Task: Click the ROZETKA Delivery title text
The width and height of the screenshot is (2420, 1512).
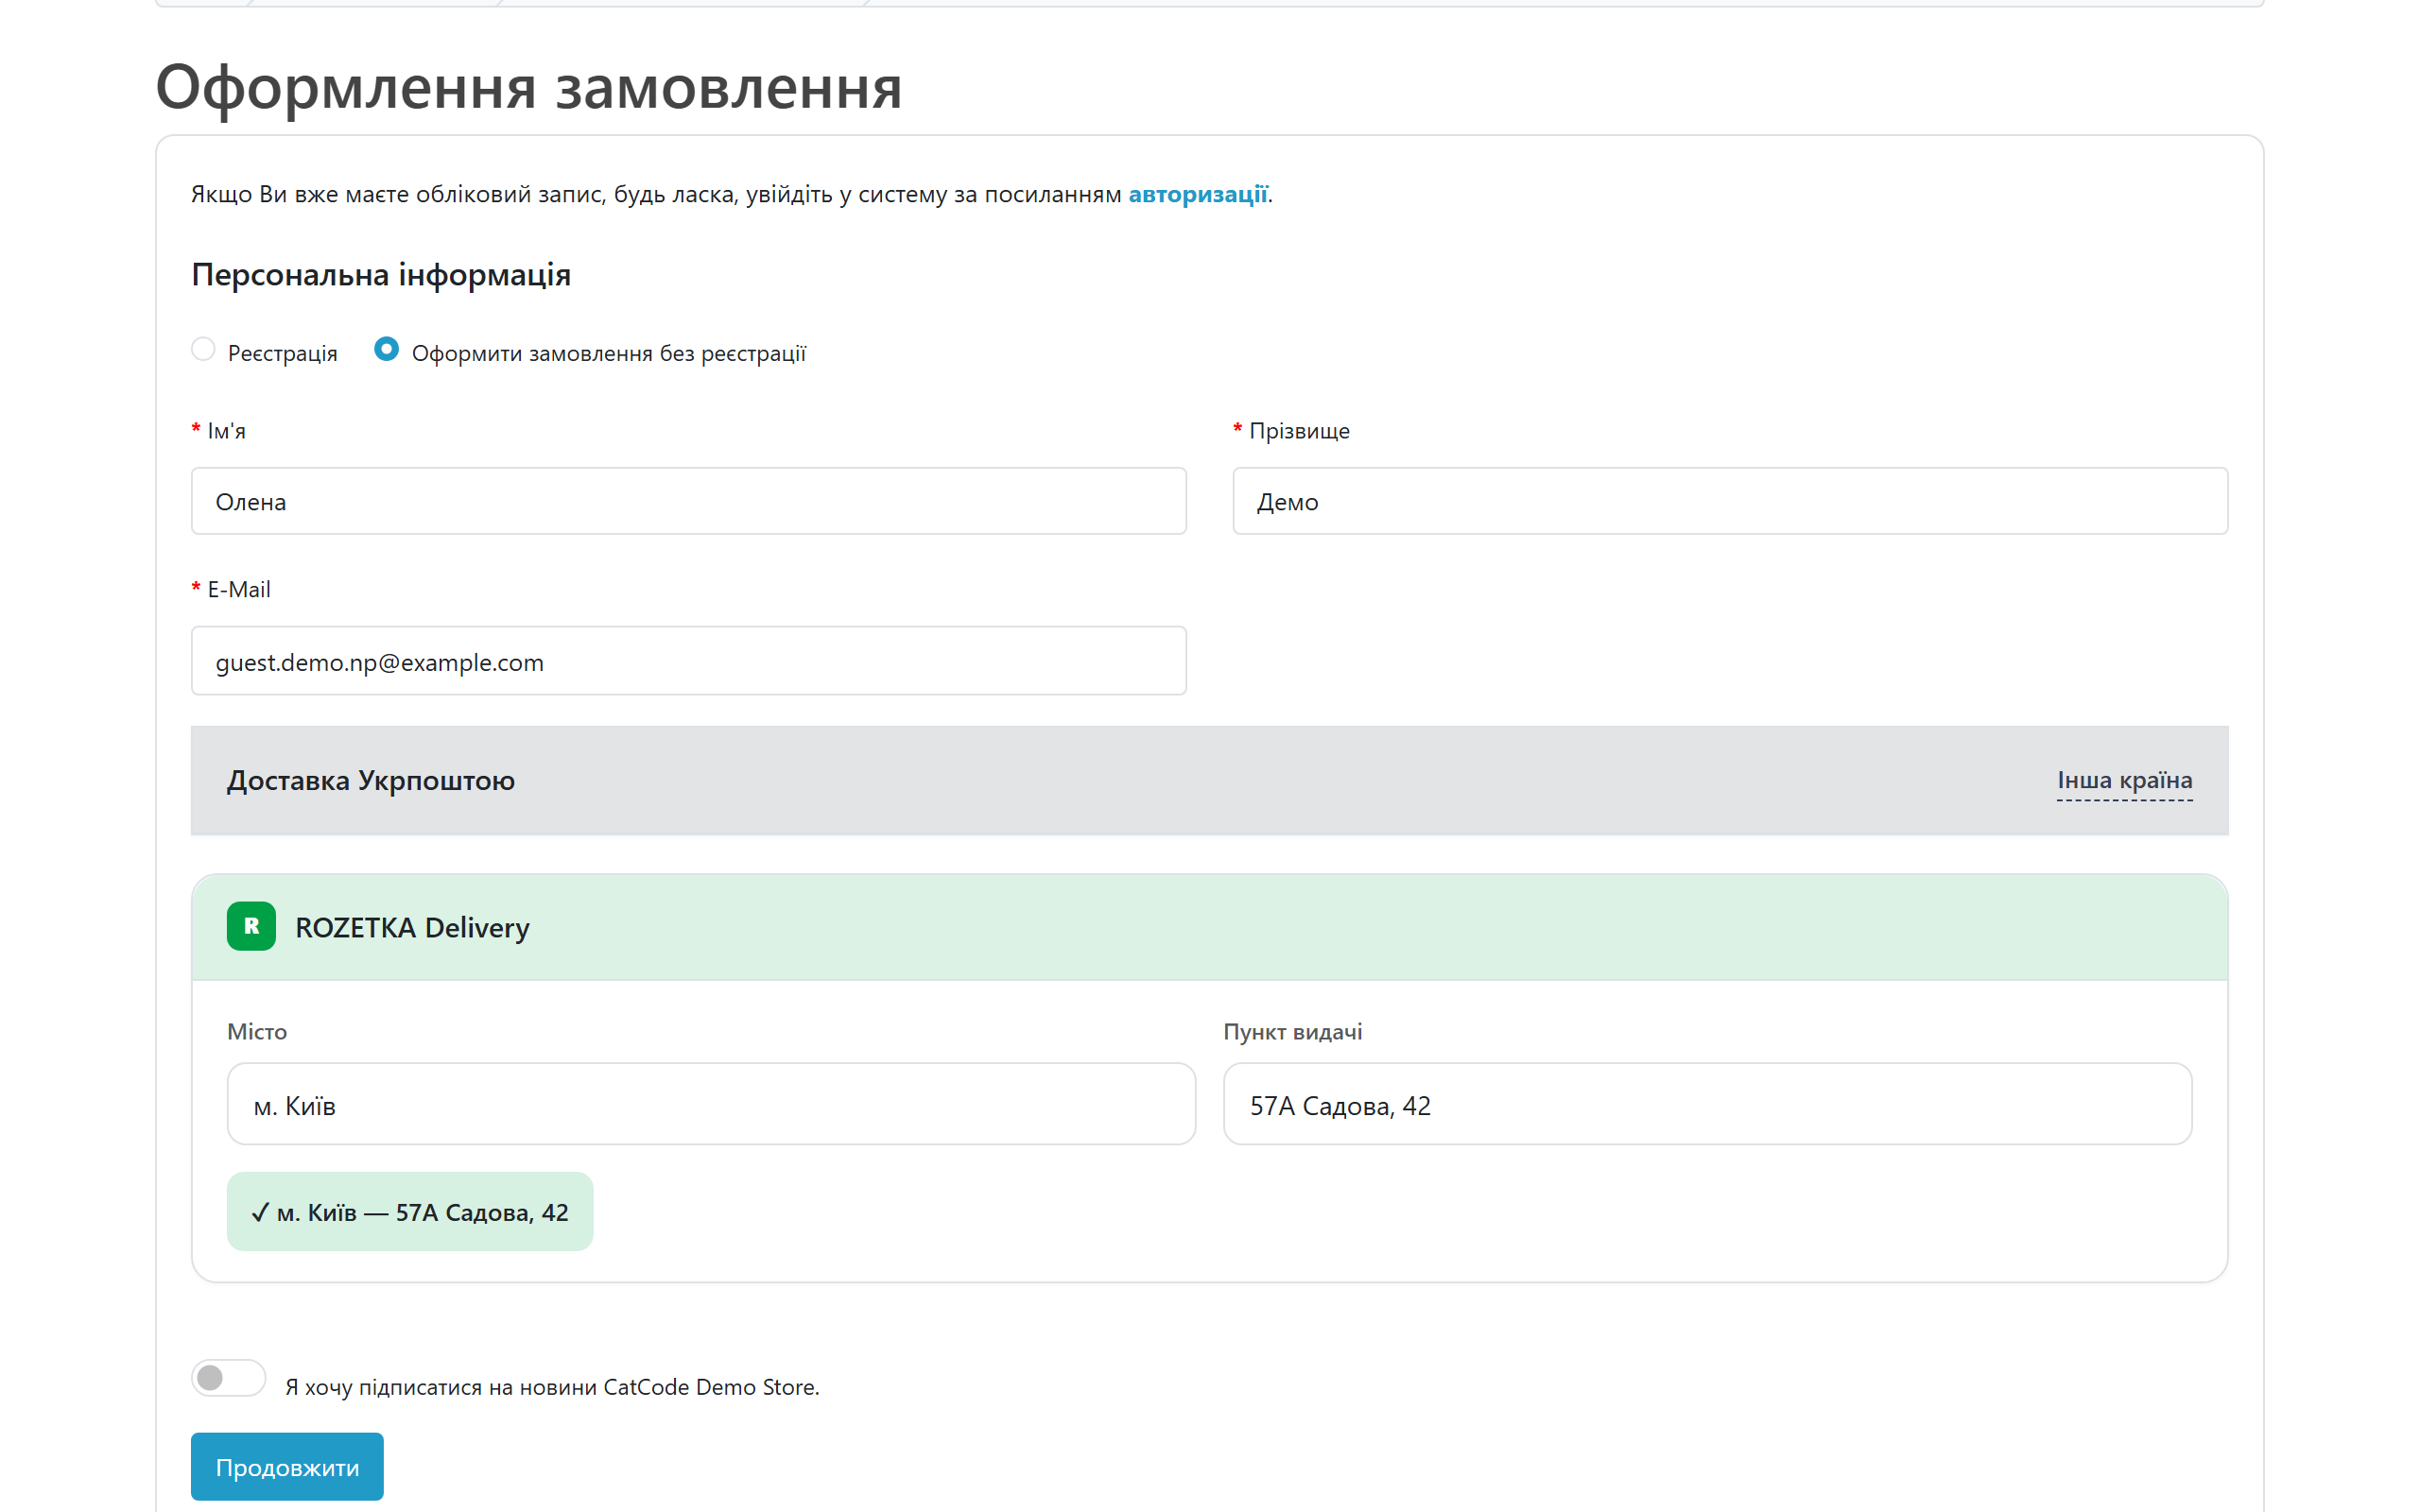Action: [x=412, y=928]
